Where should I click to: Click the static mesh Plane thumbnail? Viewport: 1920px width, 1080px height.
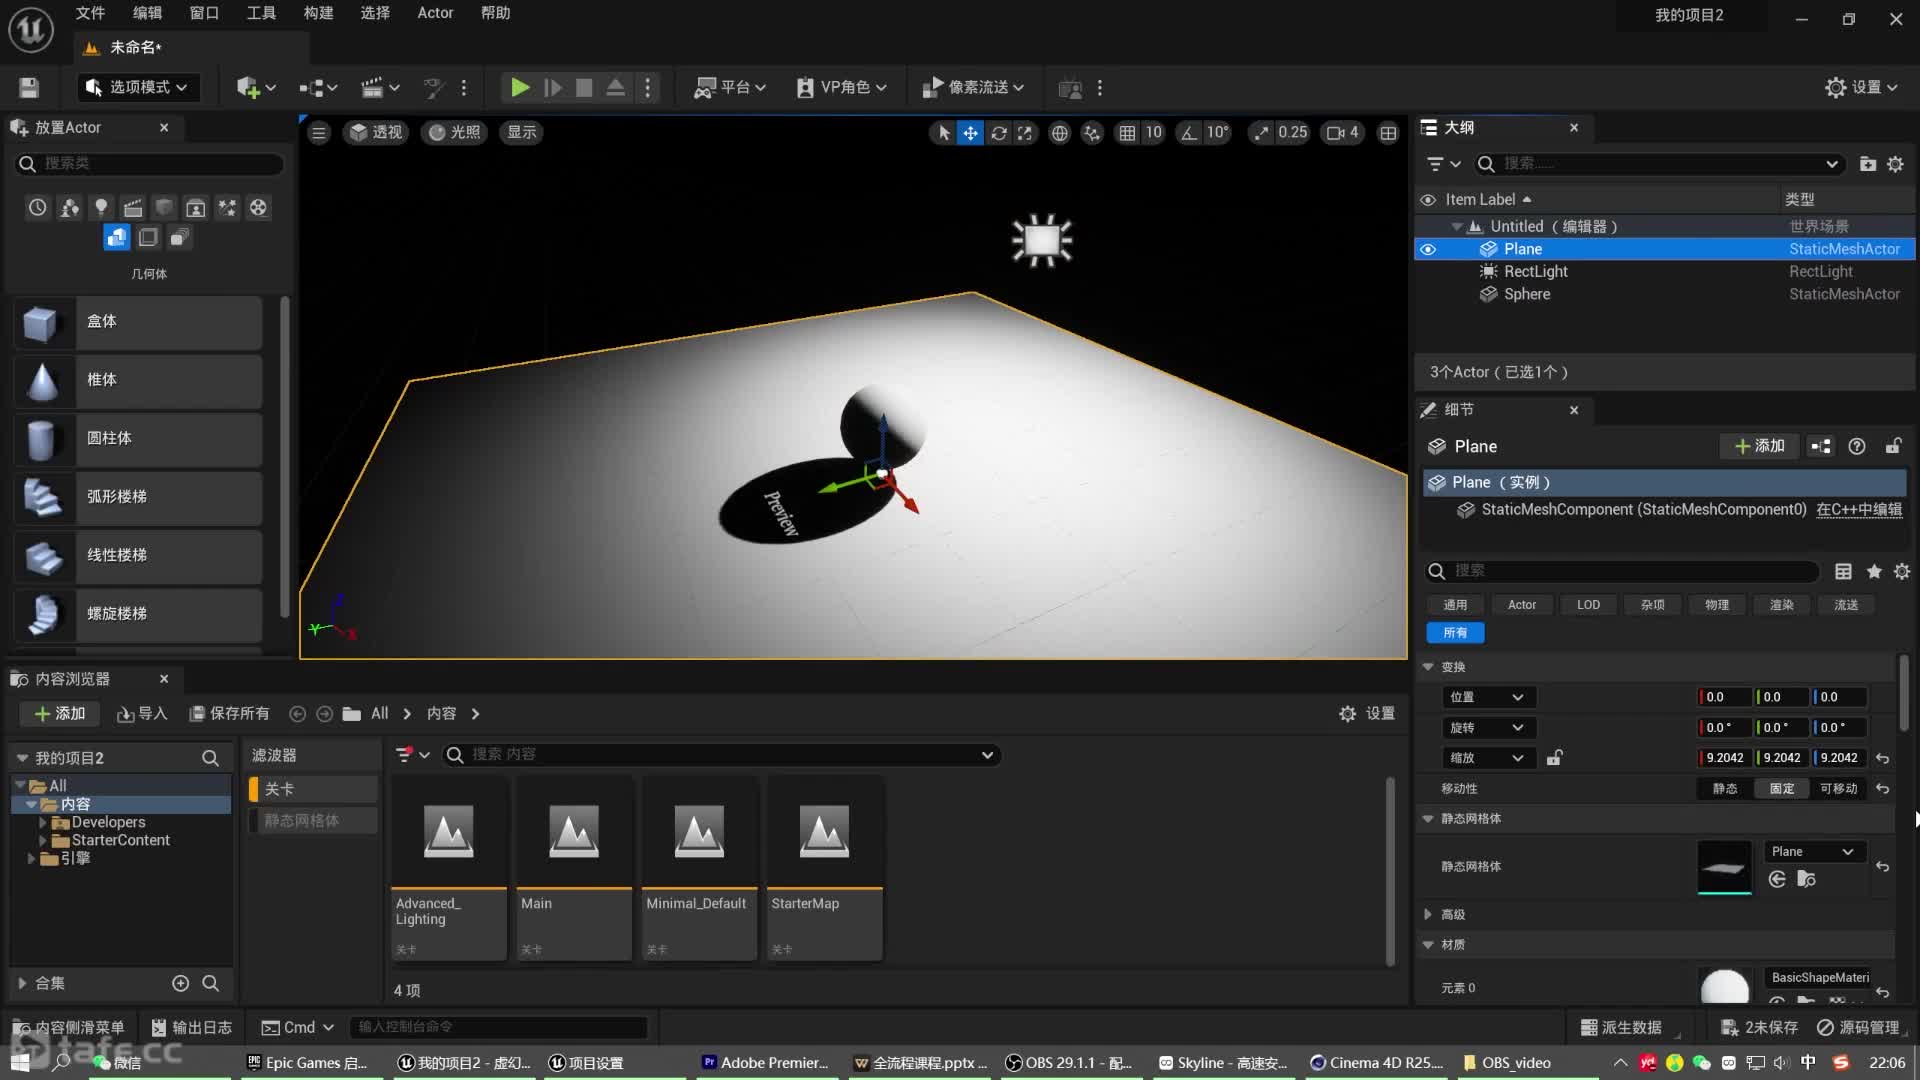pos(1724,867)
